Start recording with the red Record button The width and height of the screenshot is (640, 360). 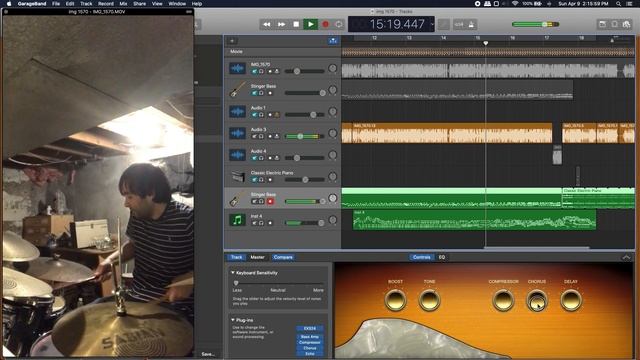[x=325, y=24]
